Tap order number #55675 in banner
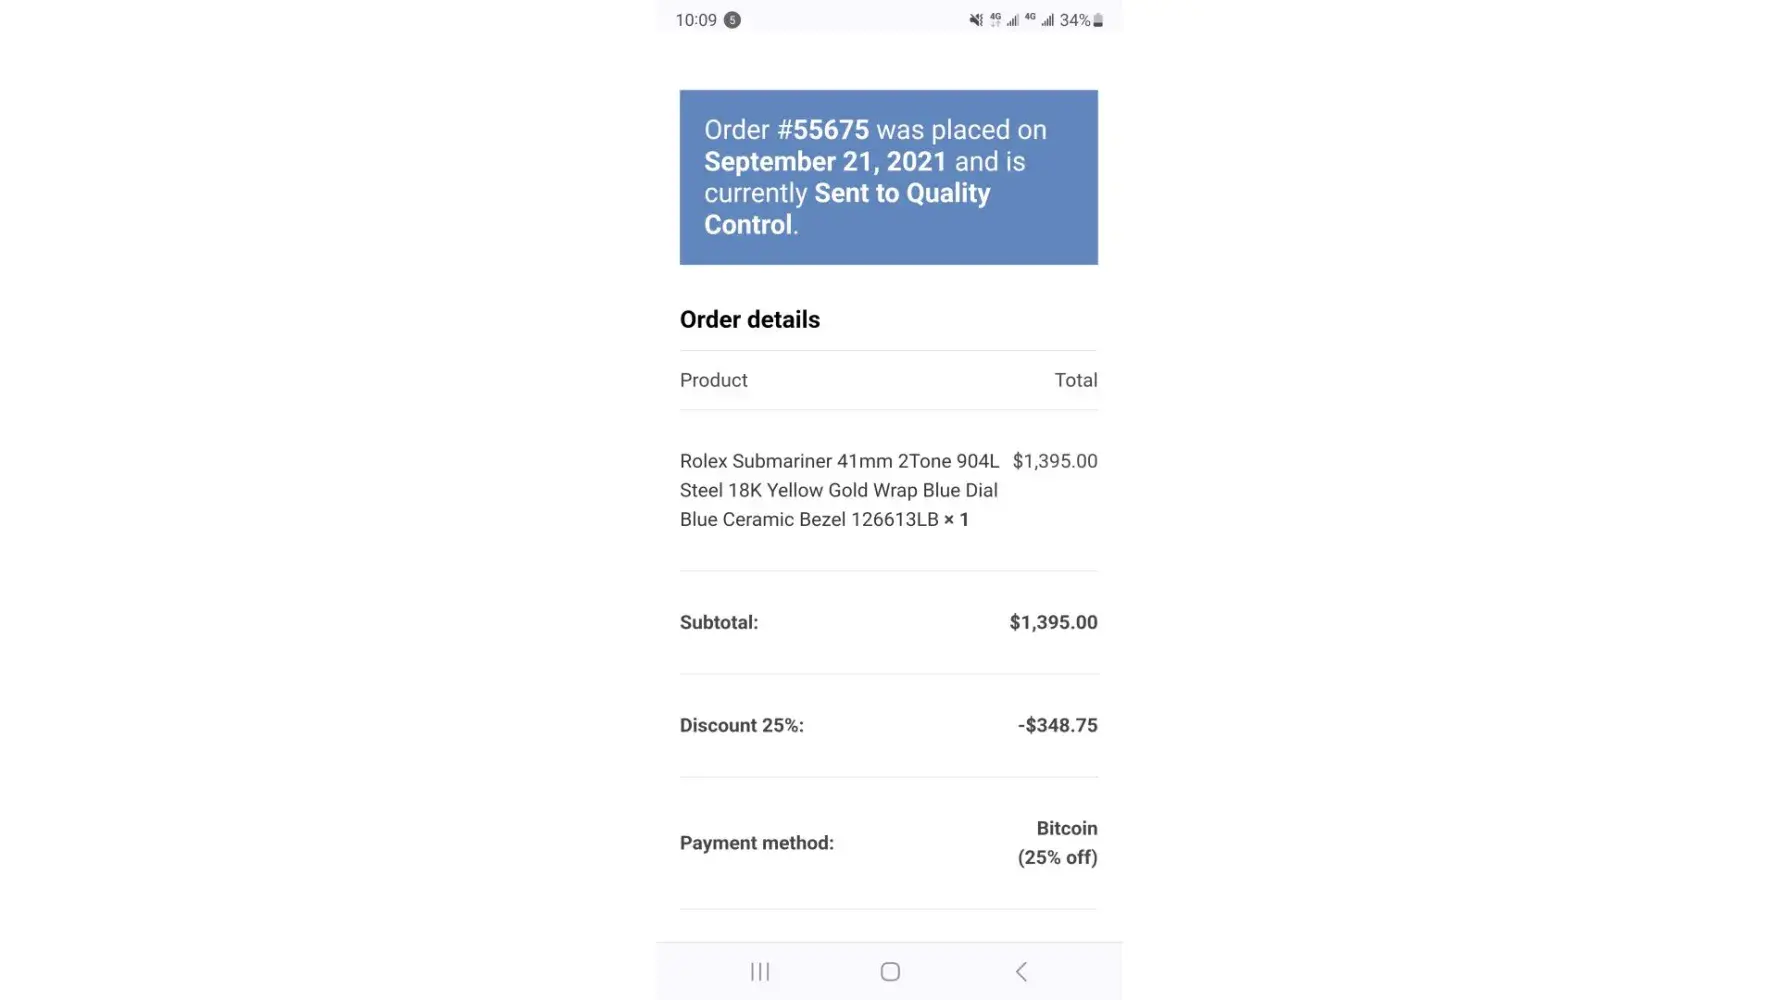The width and height of the screenshot is (1778, 1000). (823, 130)
